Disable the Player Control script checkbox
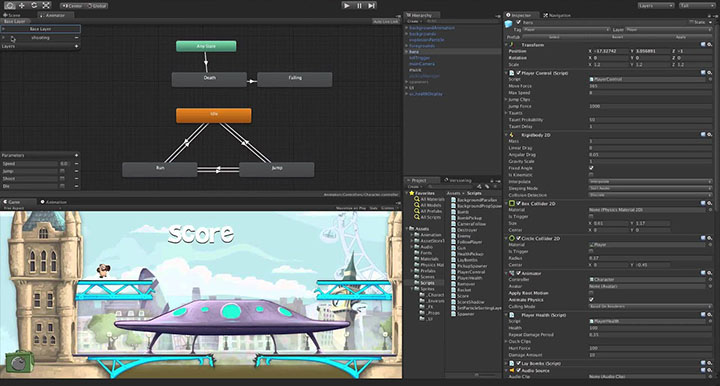Viewport: 720px width, 386px height. [x=518, y=73]
